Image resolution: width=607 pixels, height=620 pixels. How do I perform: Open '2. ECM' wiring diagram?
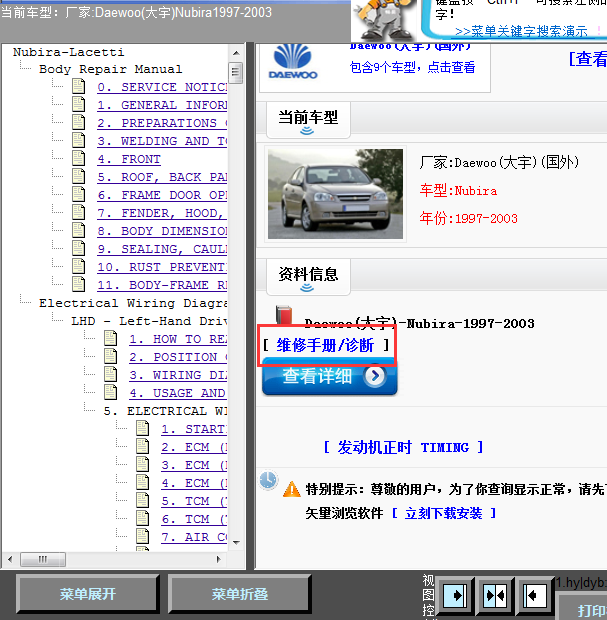point(194,447)
